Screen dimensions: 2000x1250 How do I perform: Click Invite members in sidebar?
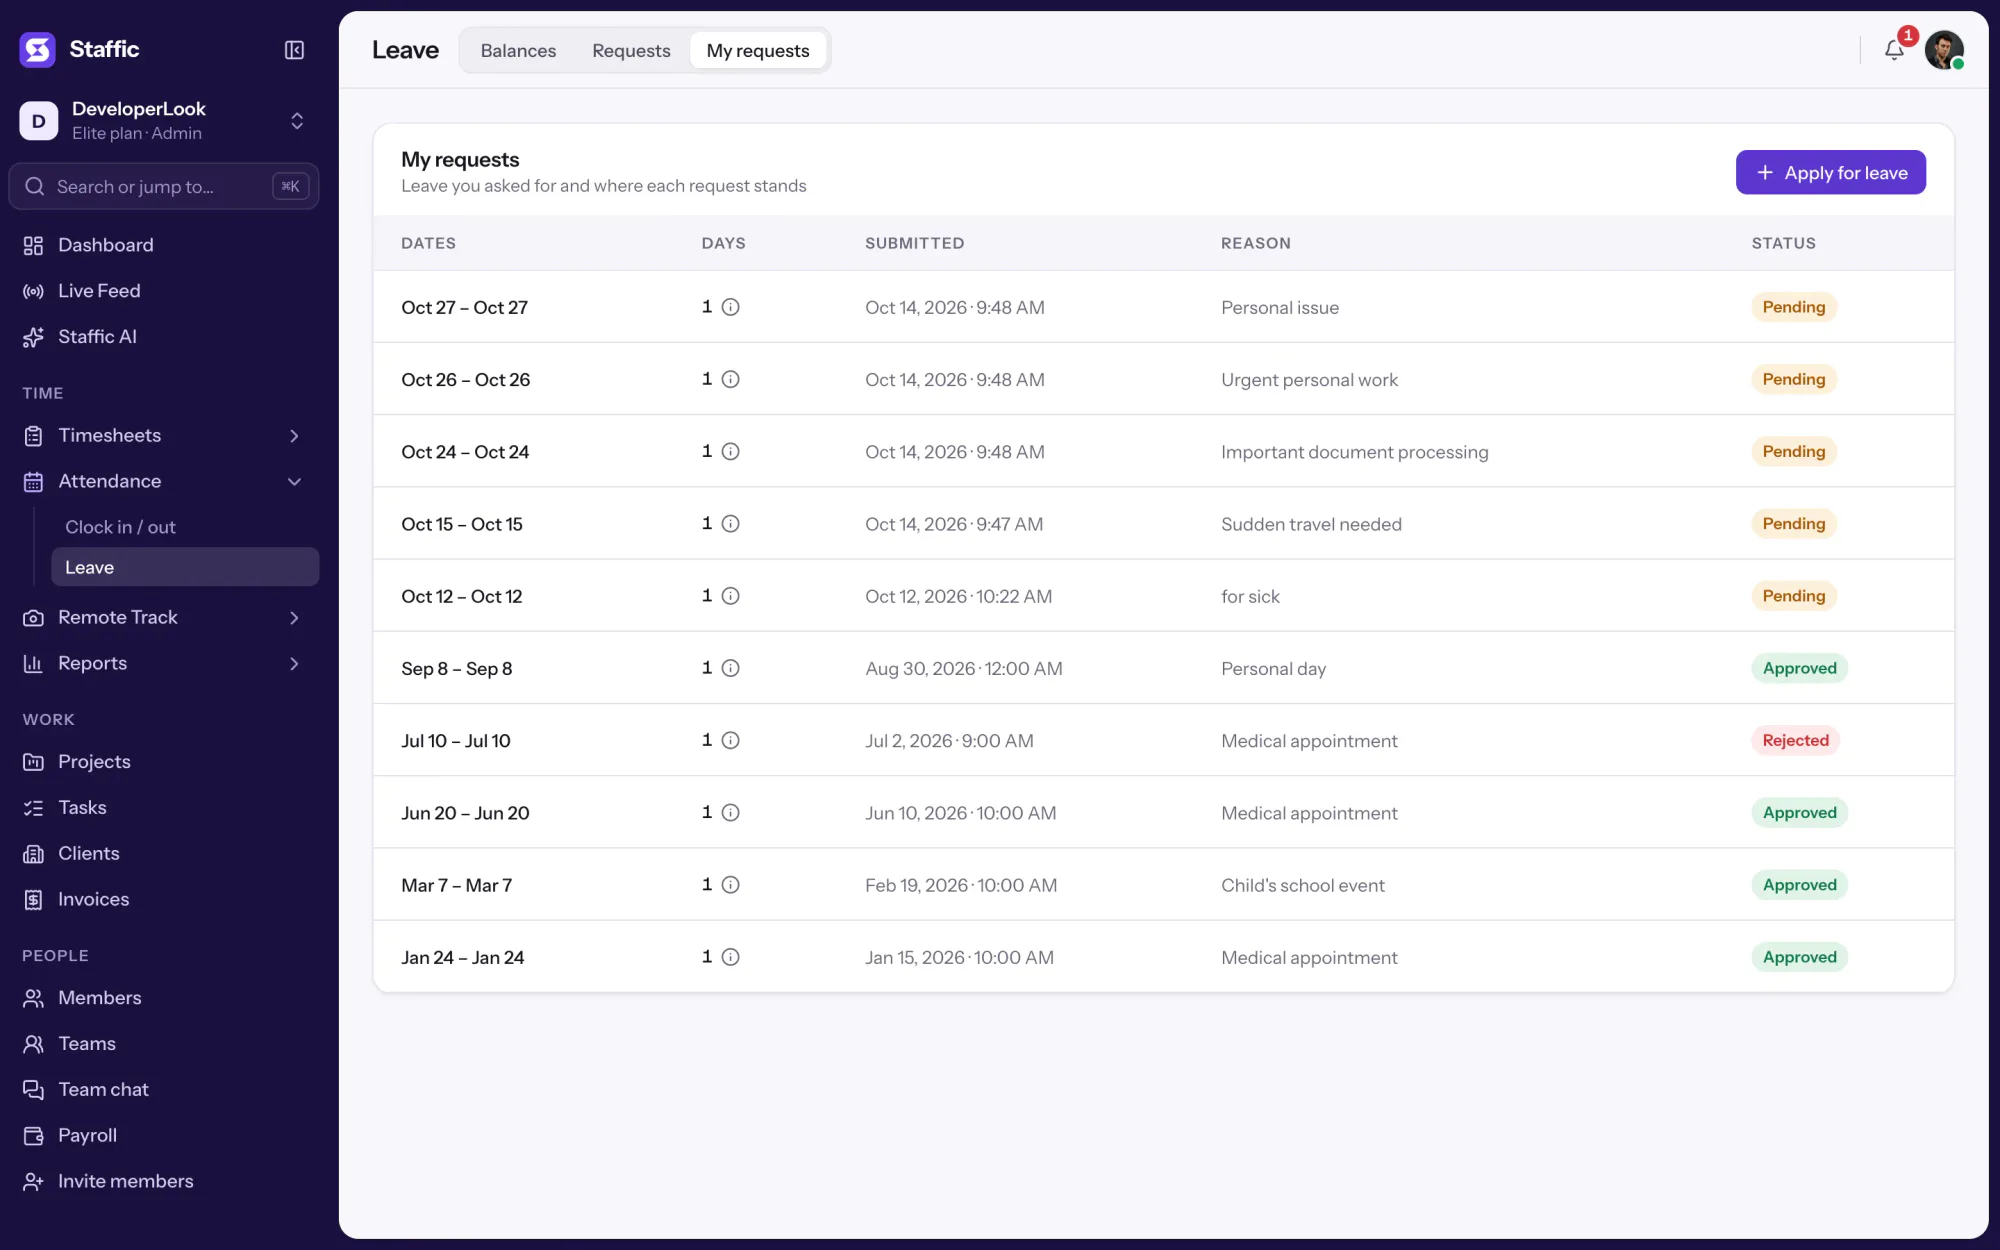163,1182
